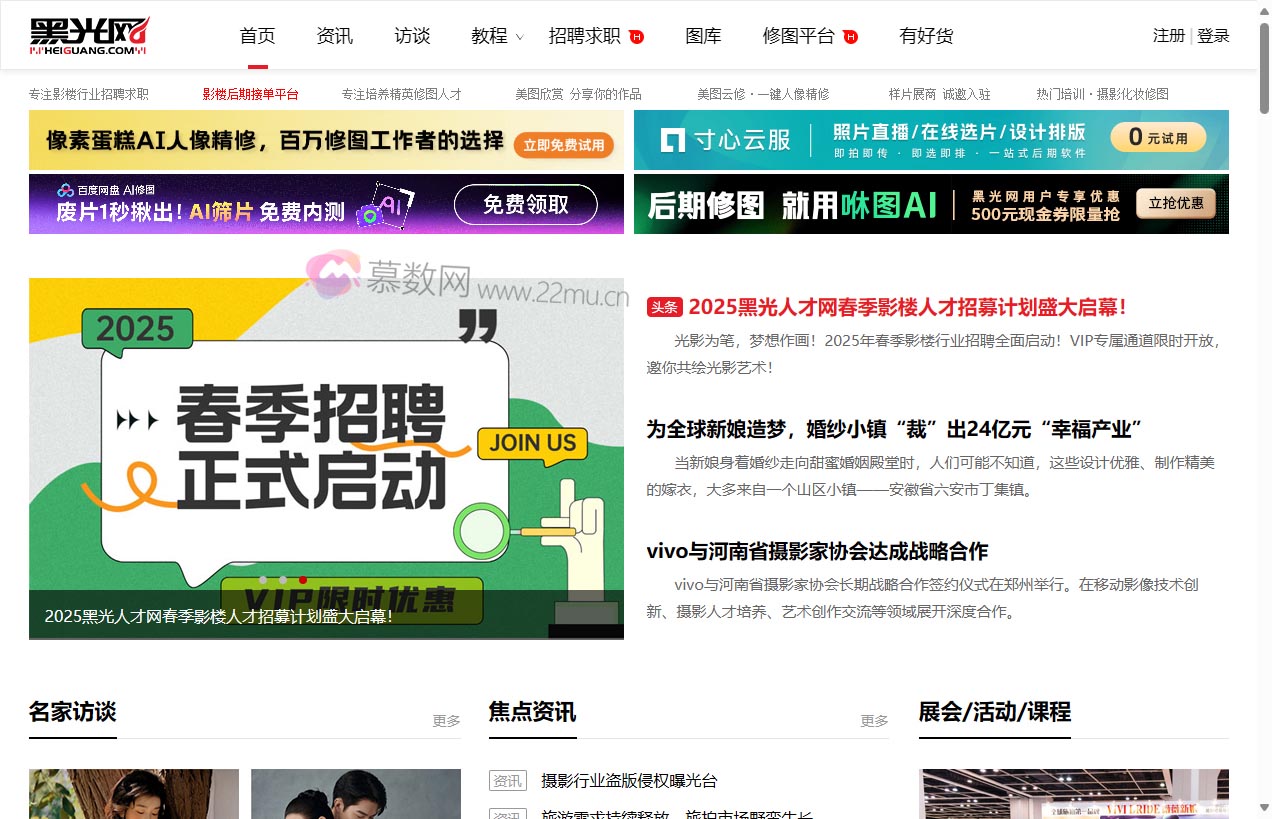1272x819 pixels.
Task: Click the 黑光网 site logo
Action: pos(87,33)
